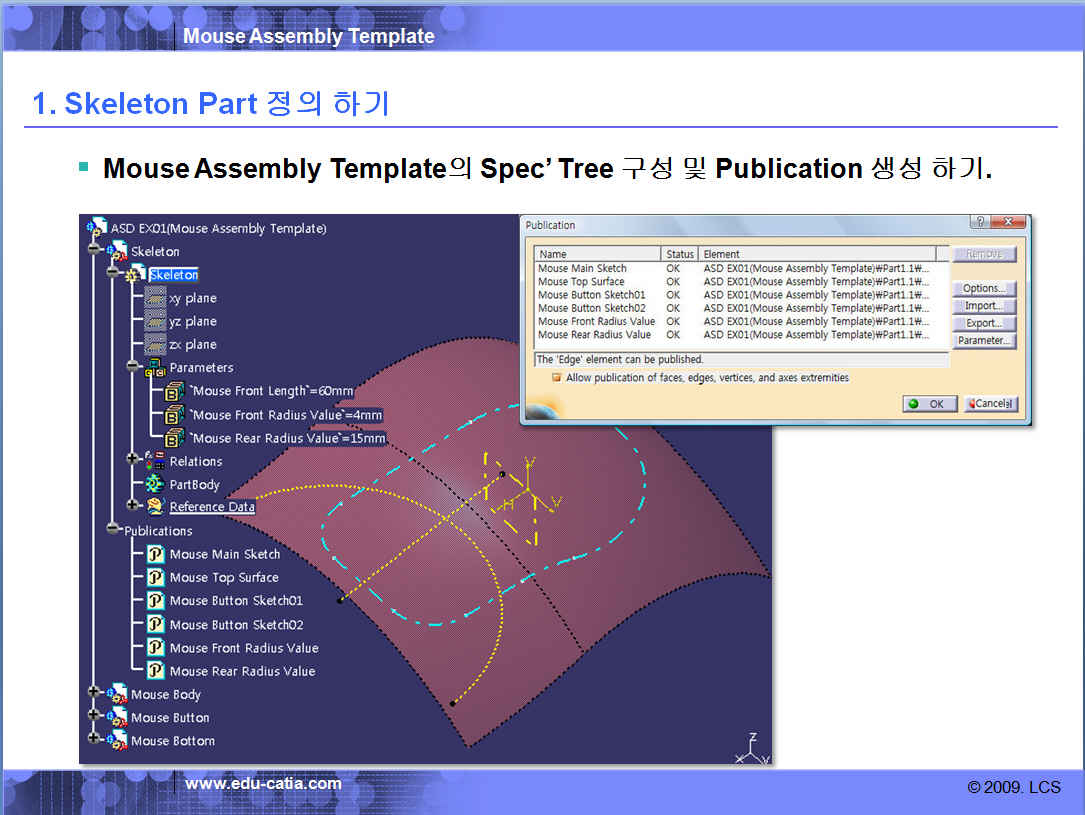This screenshot has height=815, width=1085.
Task: Click the XYZ compass axis in viewport corner
Action: tap(752, 749)
